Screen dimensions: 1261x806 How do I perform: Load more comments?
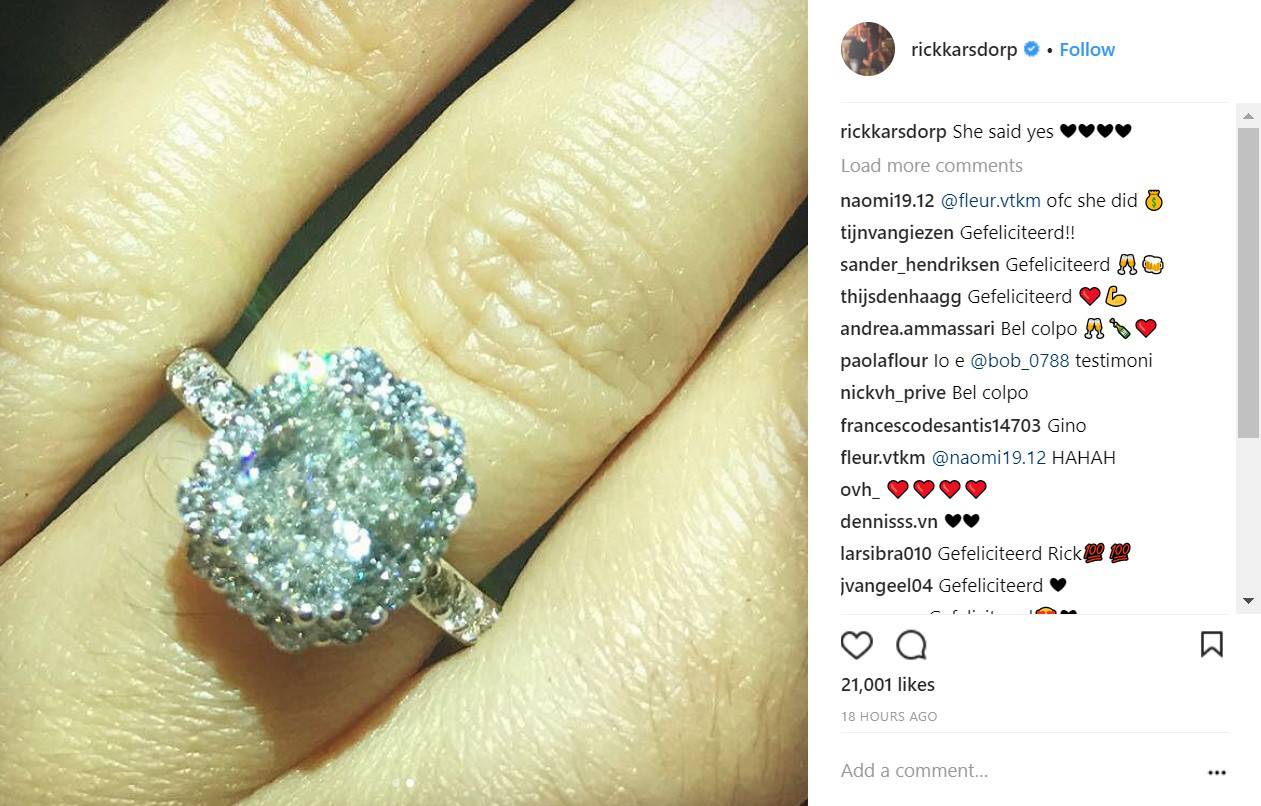coord(931,166)
